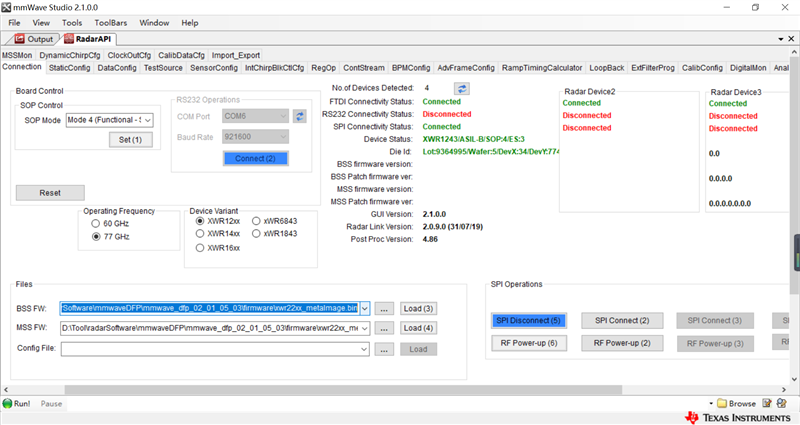Click the BSS FW path input field
Viewport: 800px width, 425px height.
pos(210,309)
